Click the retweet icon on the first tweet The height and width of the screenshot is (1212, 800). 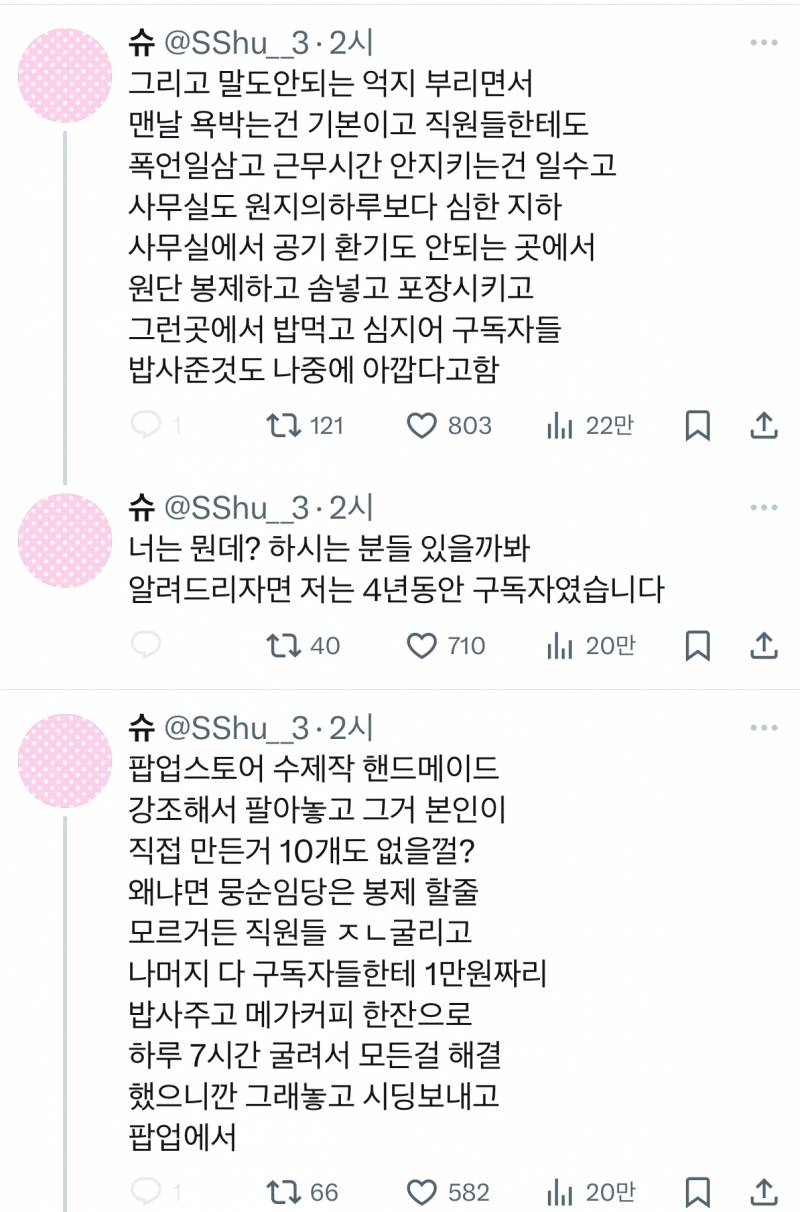(279, 427)
